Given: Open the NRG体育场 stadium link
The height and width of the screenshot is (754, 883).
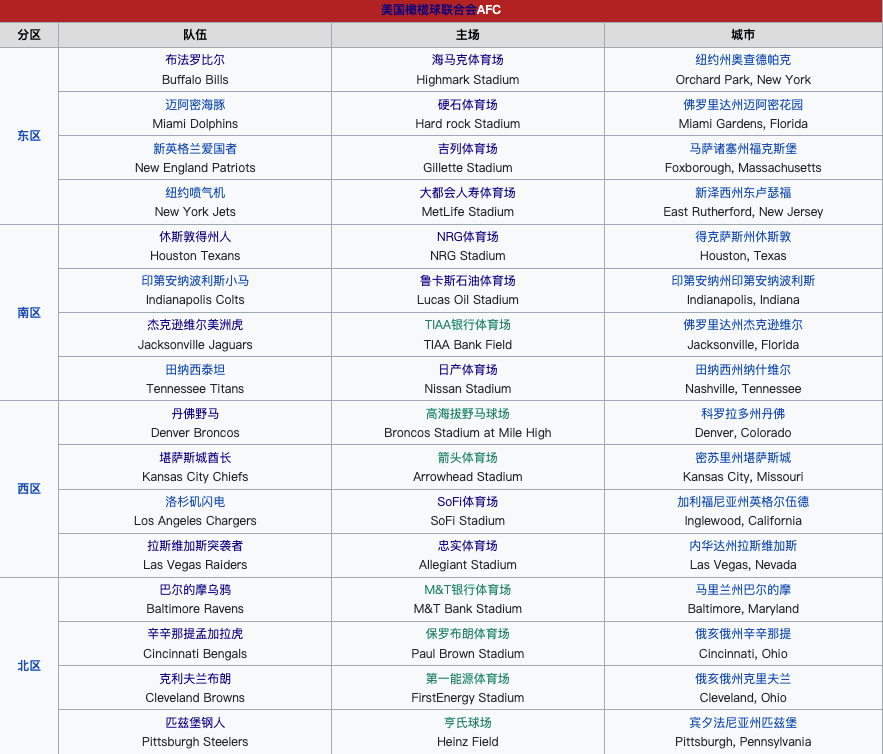Looking at the screenshot, I should pyautogui.click(x=467, y=237).
